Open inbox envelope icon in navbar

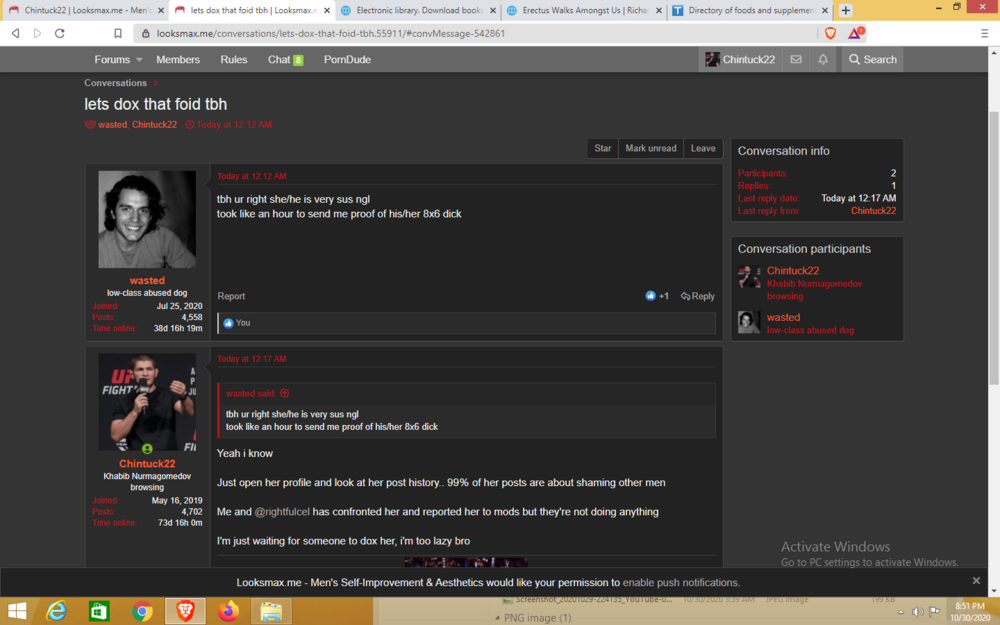(796, 59)
